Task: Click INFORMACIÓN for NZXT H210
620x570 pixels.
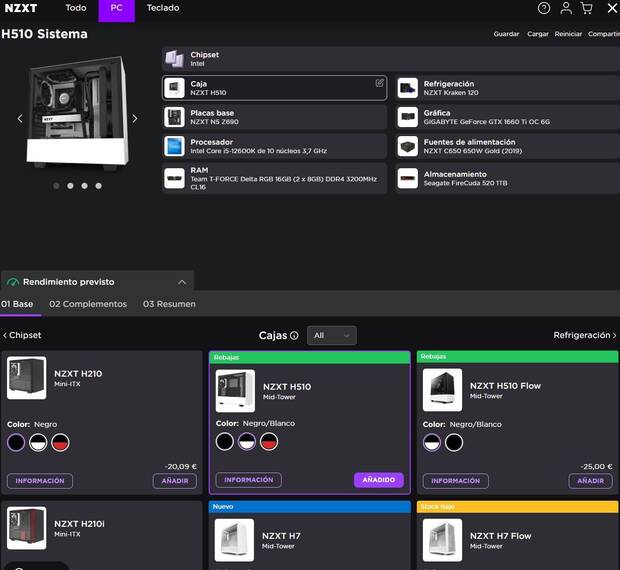Action: [x=40, y=481]
